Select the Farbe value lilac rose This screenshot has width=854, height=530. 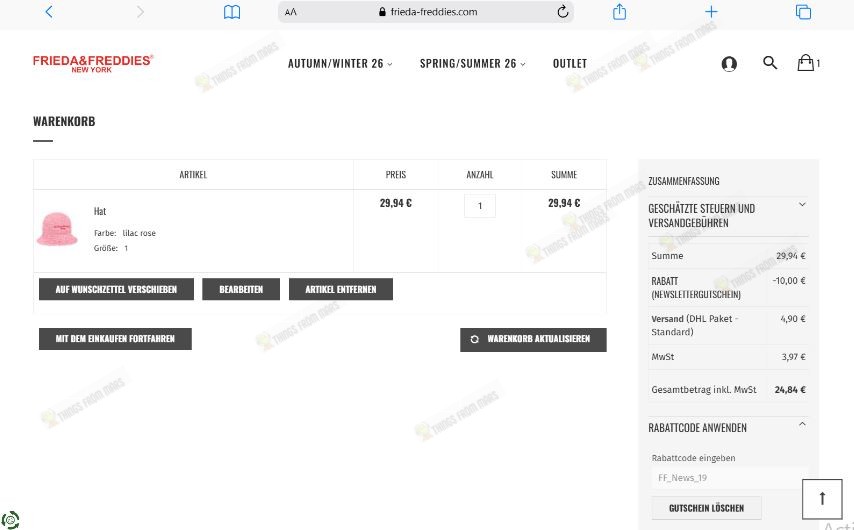click(x=139, y=233)
